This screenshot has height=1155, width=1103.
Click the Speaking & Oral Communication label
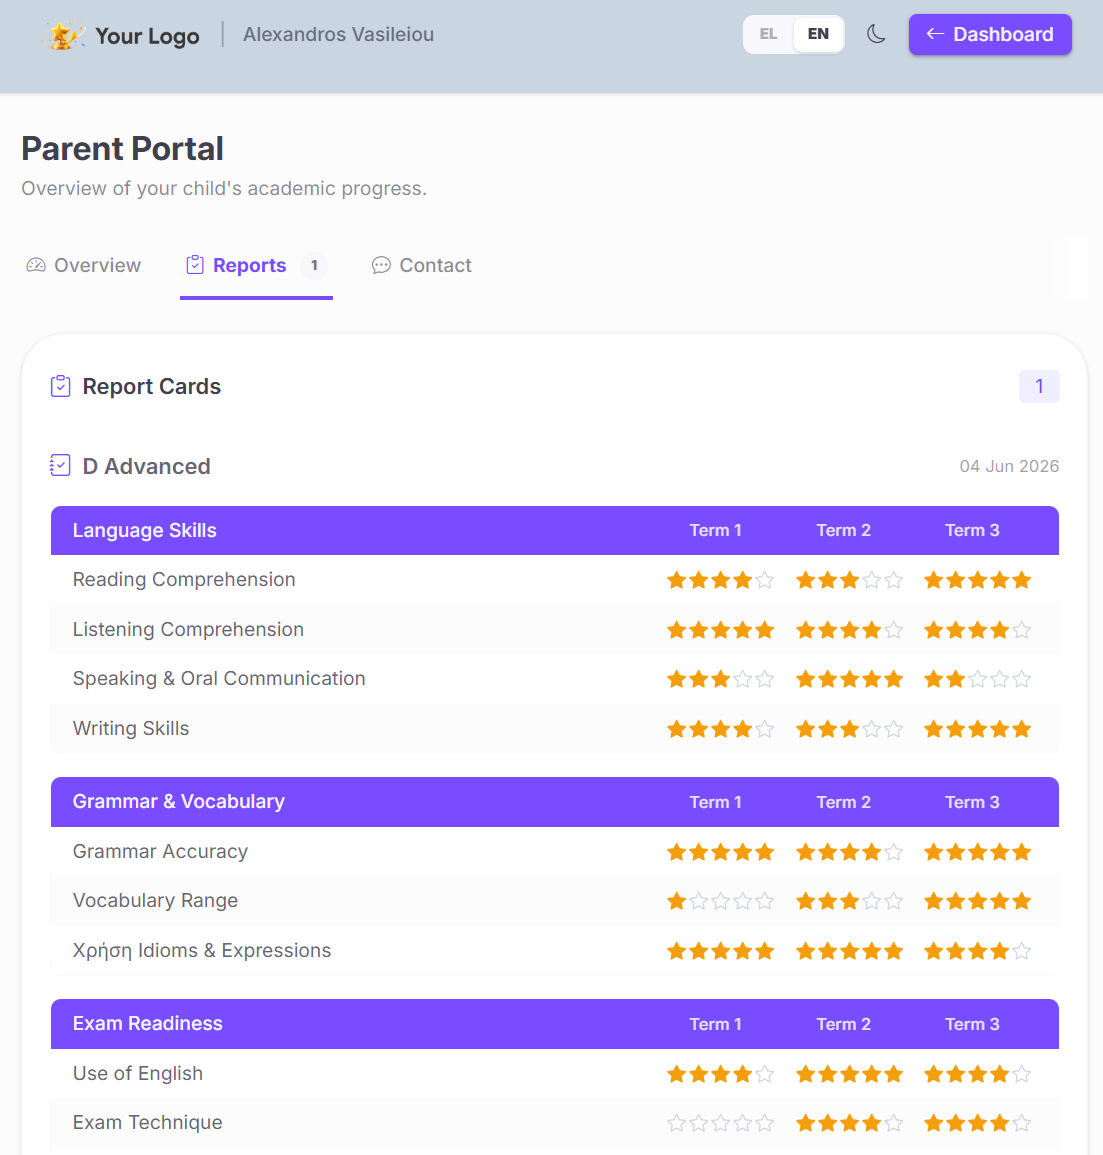[x=219, y=678]
